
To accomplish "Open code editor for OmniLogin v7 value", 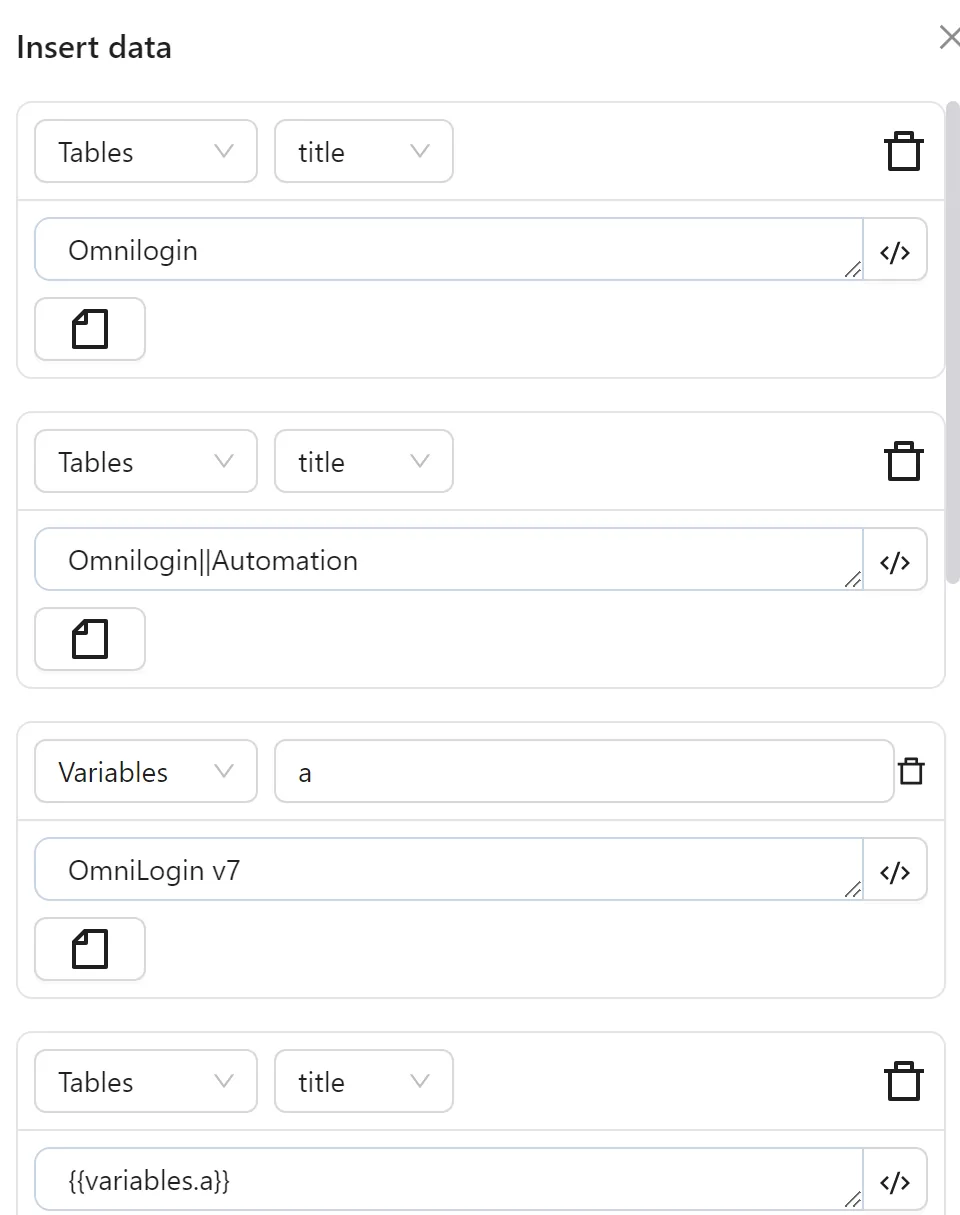I will click(x=895, y=870).
